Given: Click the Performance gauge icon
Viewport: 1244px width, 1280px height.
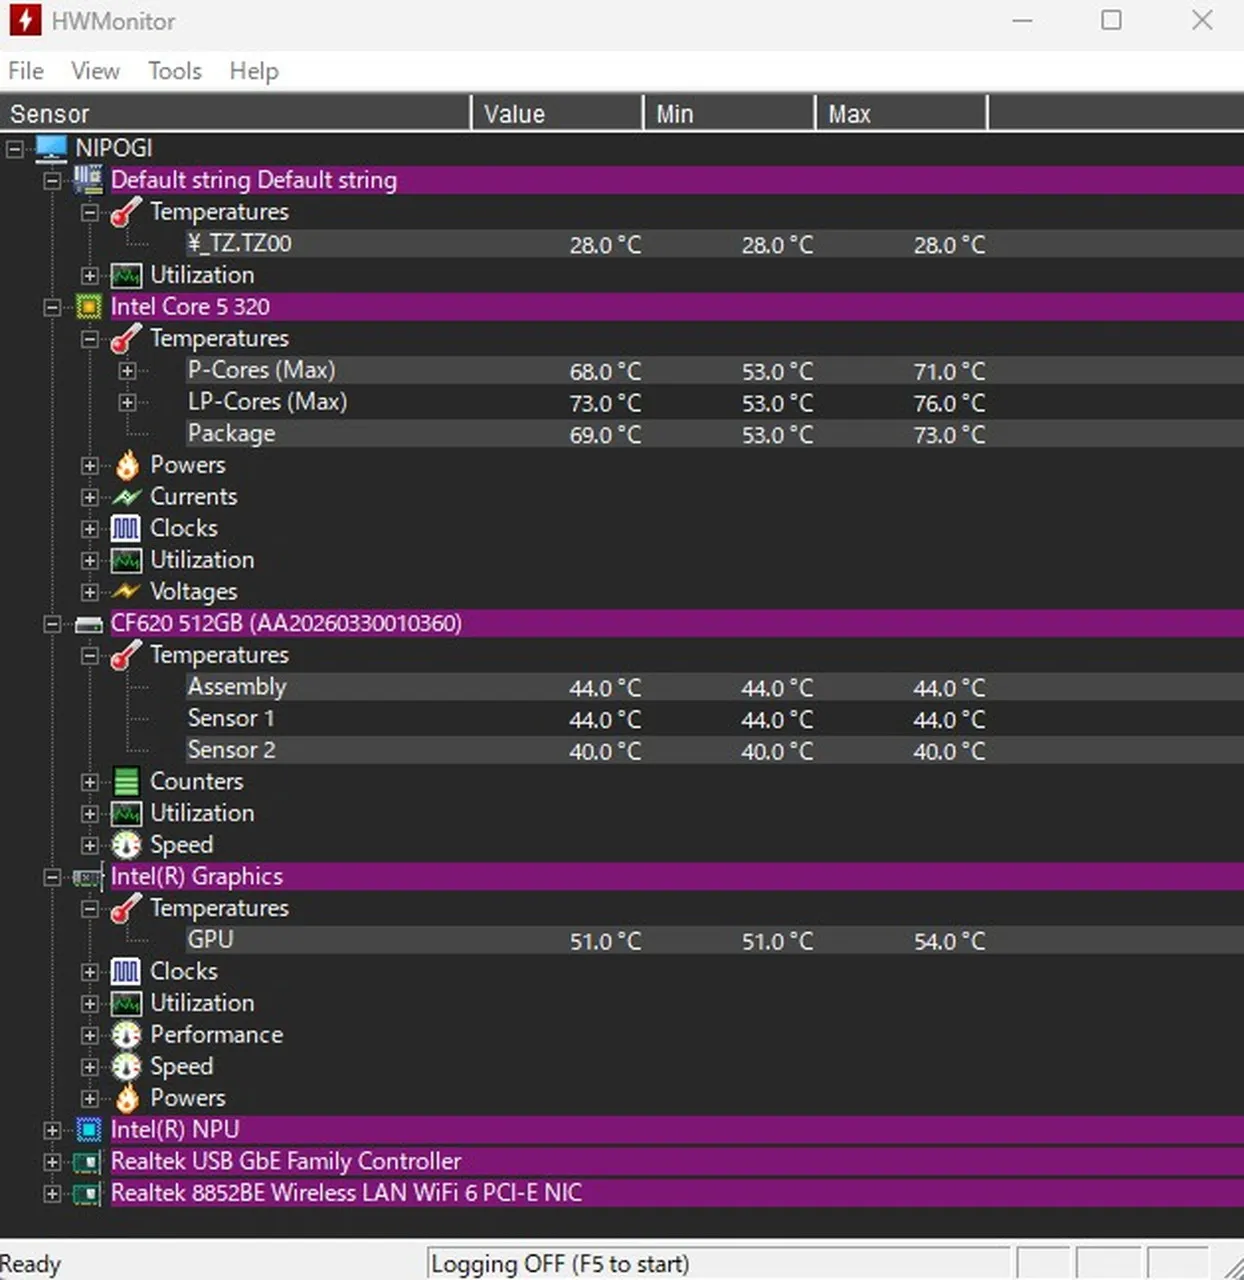Looking at the screenshot, I should tap(126, 1035).
